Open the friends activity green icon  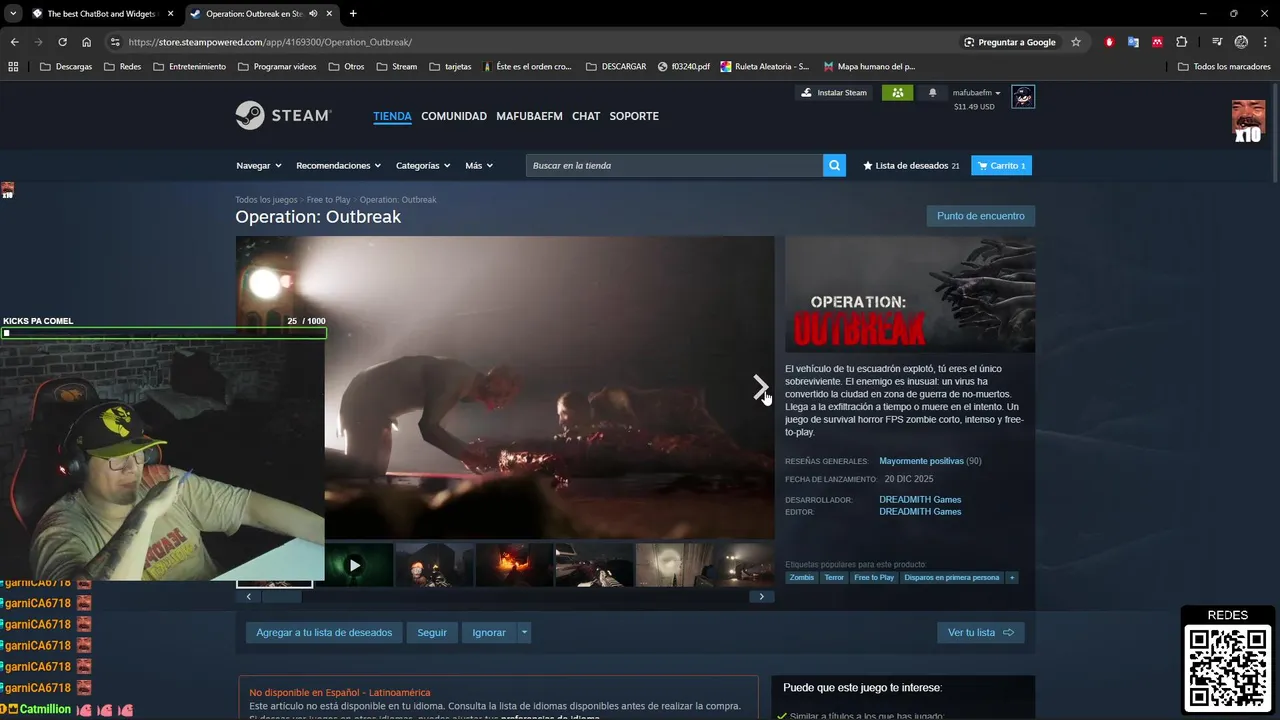coord(897,93)
